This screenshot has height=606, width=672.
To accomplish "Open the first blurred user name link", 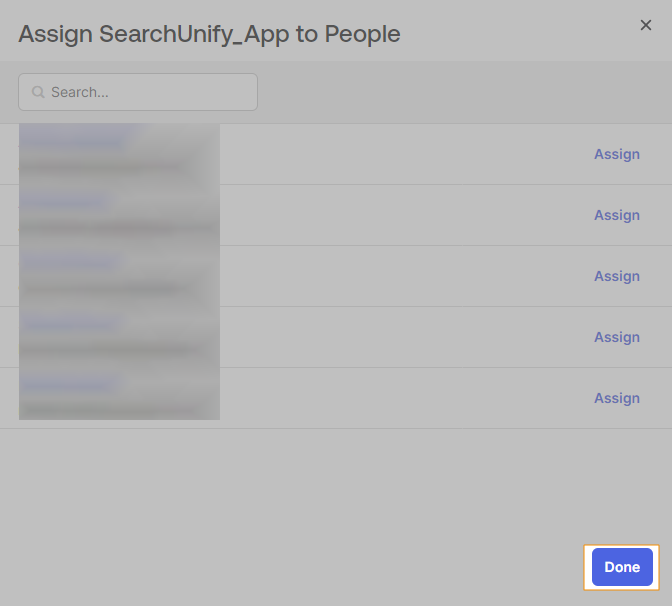I will click(x=74, y=141).
